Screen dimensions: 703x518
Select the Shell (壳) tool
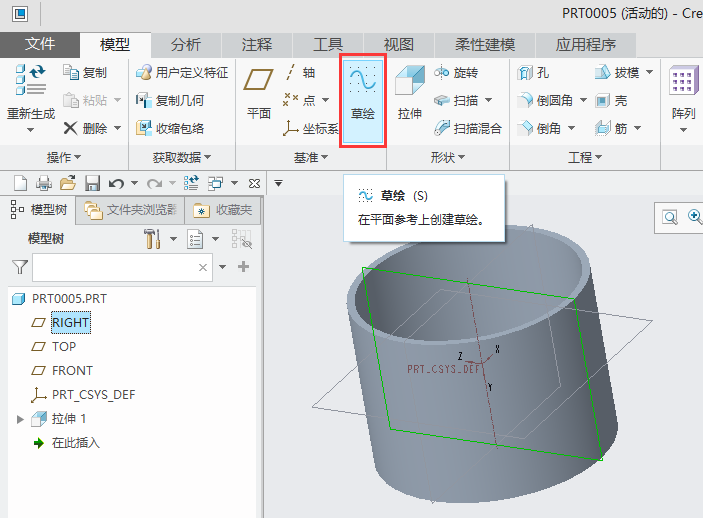(x=611, y=101)
